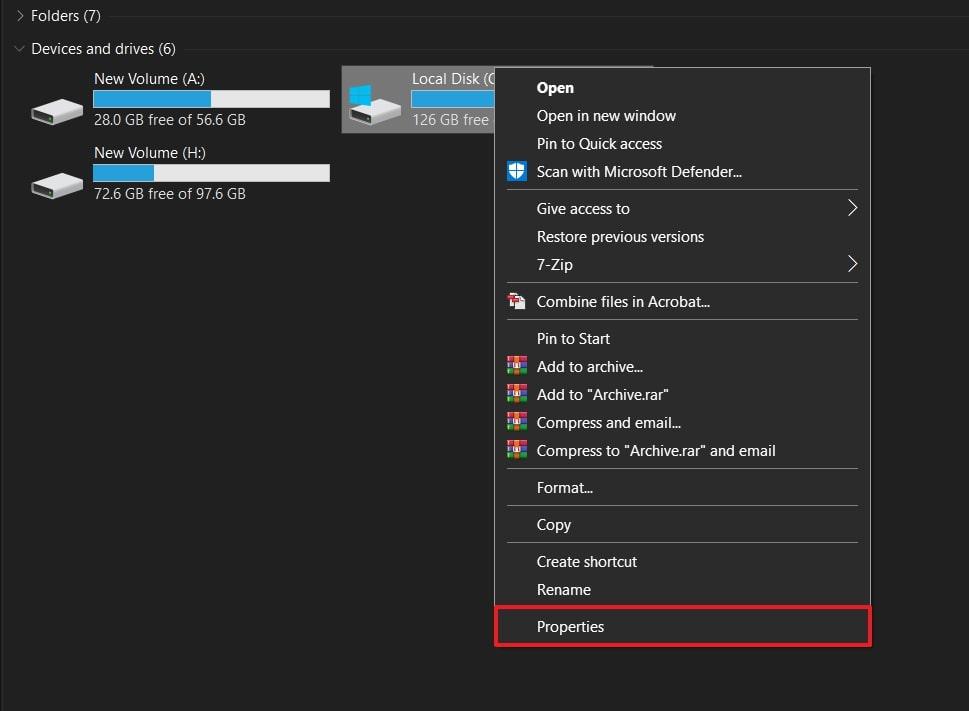969x711 pixels.
Task: Click the WinRAR icon beside Add to archive...
Action: (x=517, y=367)
